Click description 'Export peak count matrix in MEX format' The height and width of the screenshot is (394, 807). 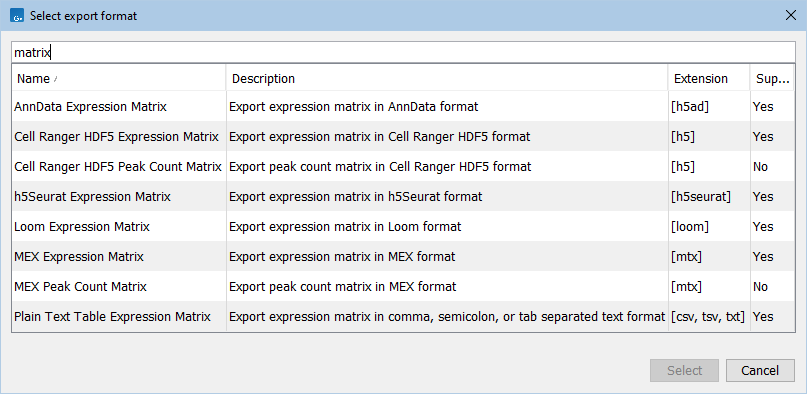[x=342, y=286]
